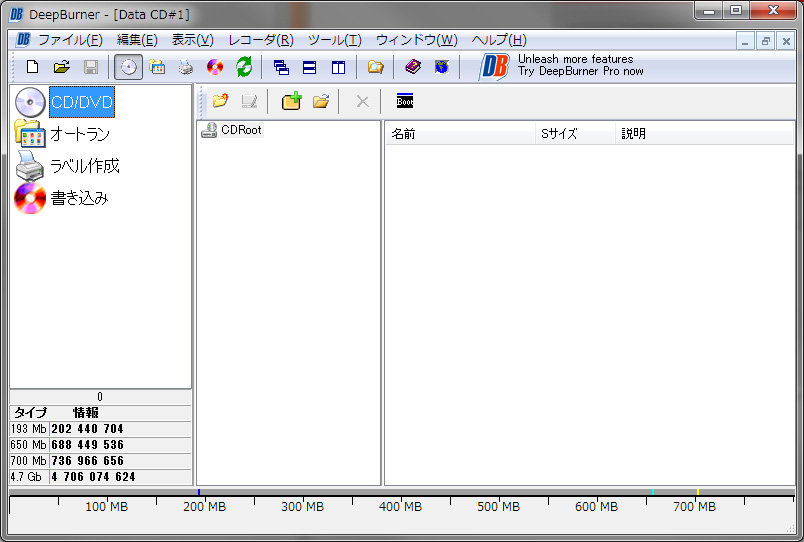Screen dimensions: 804x542
Task: Click the blue marker on capacity bar
Action: [x=199, y=492]
